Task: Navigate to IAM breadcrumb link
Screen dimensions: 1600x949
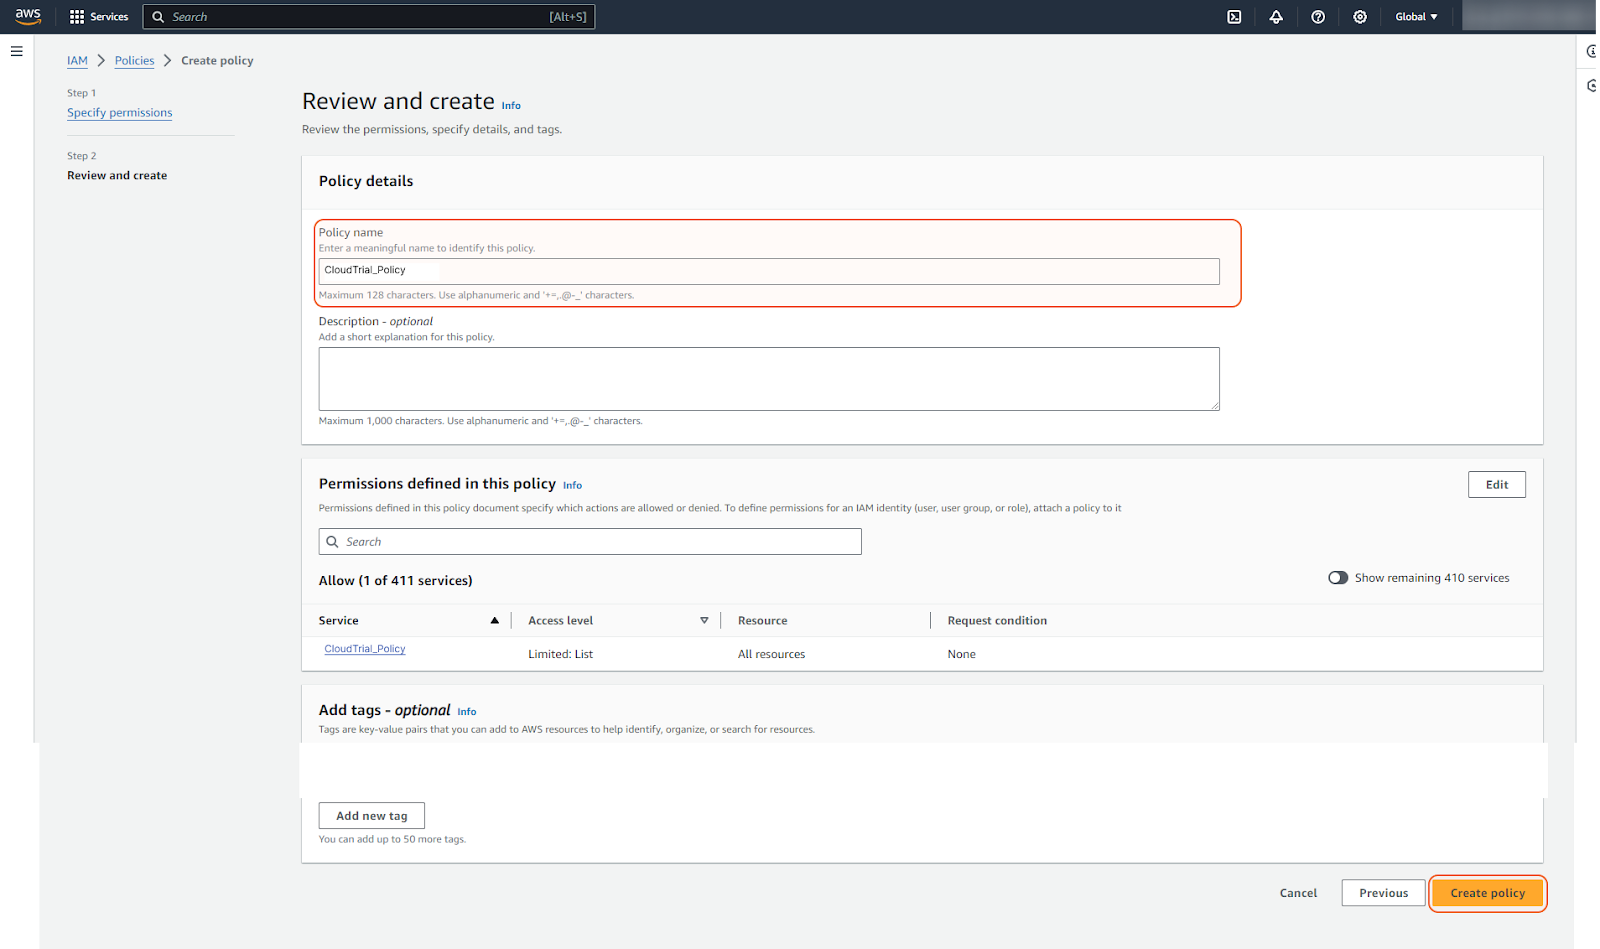Action: 77,61
